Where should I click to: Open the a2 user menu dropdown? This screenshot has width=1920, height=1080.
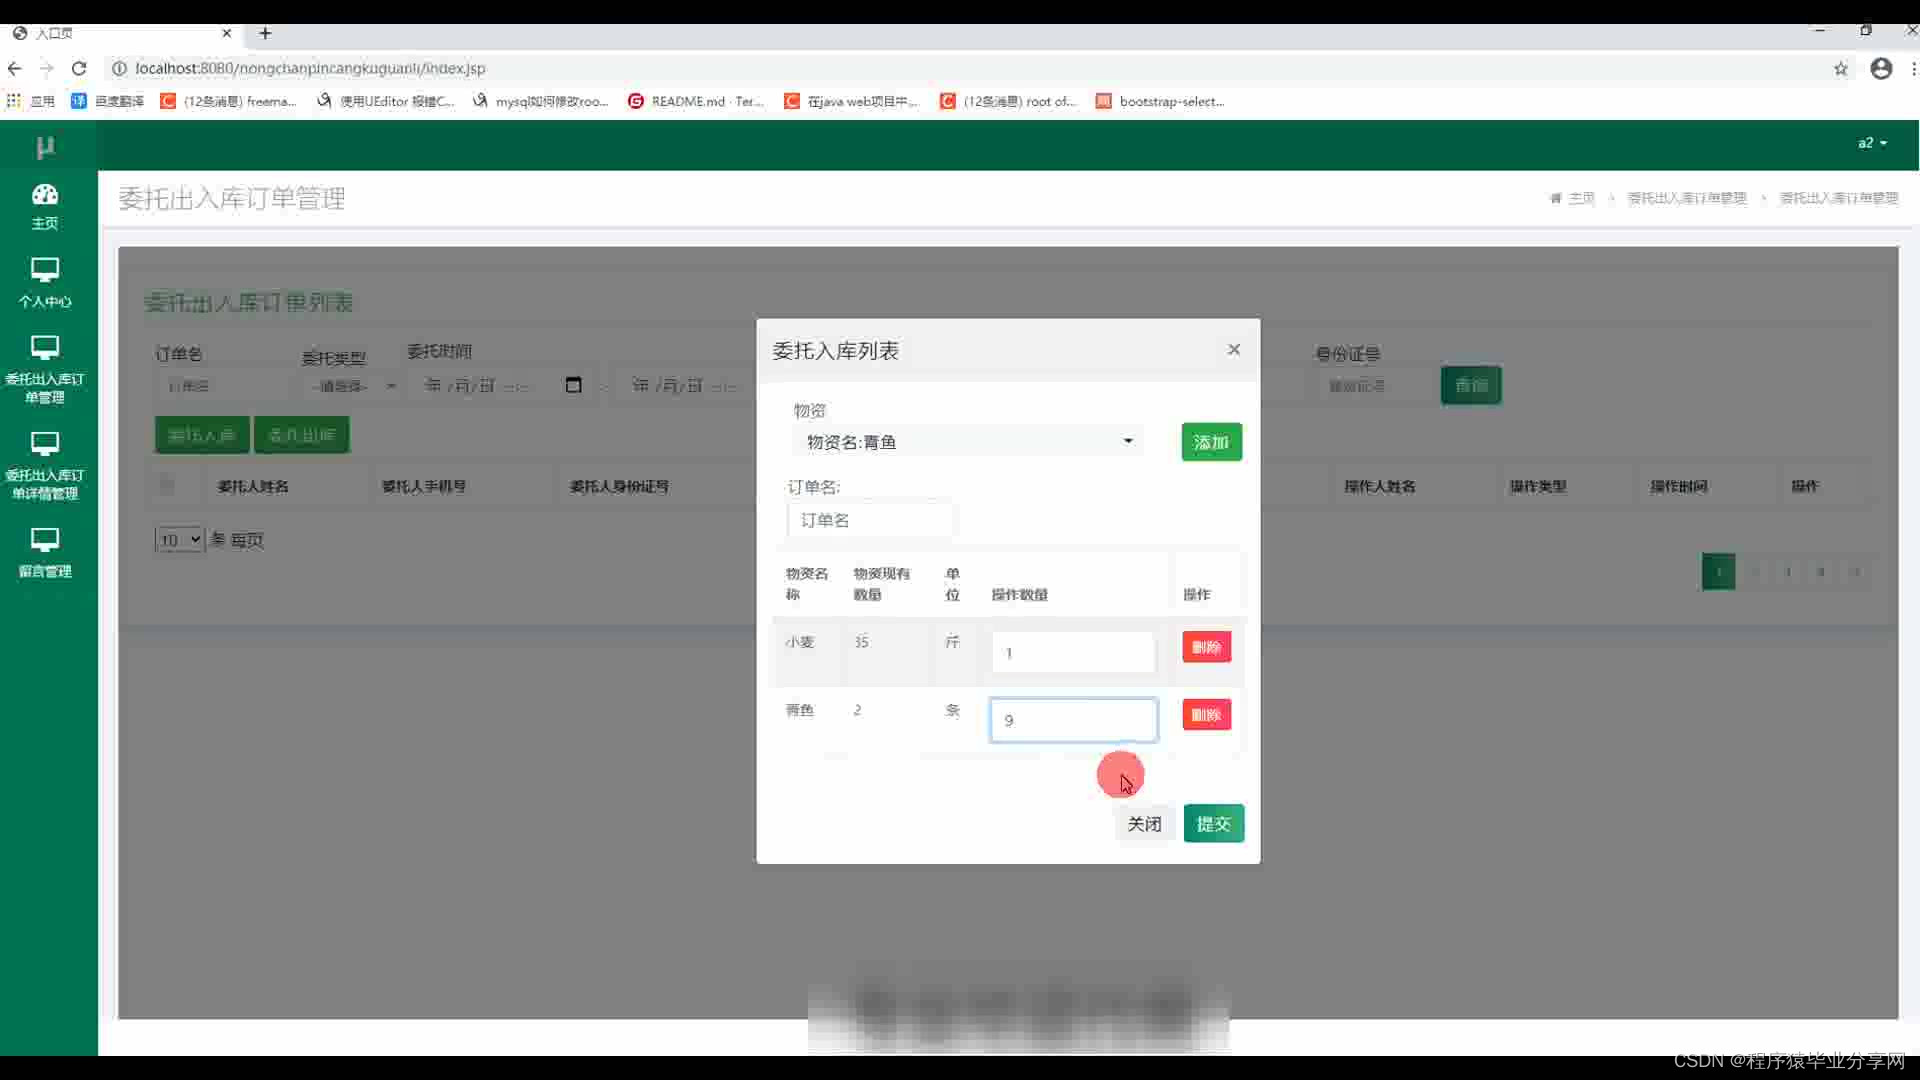point(1872,143)
